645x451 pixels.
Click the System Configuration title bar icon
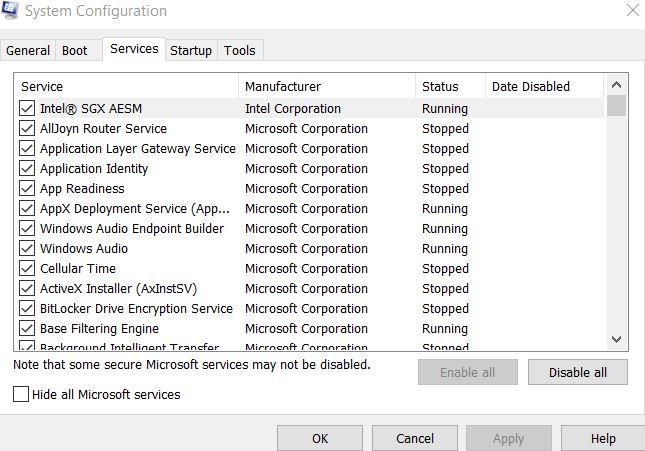pyautogui.click(x=10, y=11)
